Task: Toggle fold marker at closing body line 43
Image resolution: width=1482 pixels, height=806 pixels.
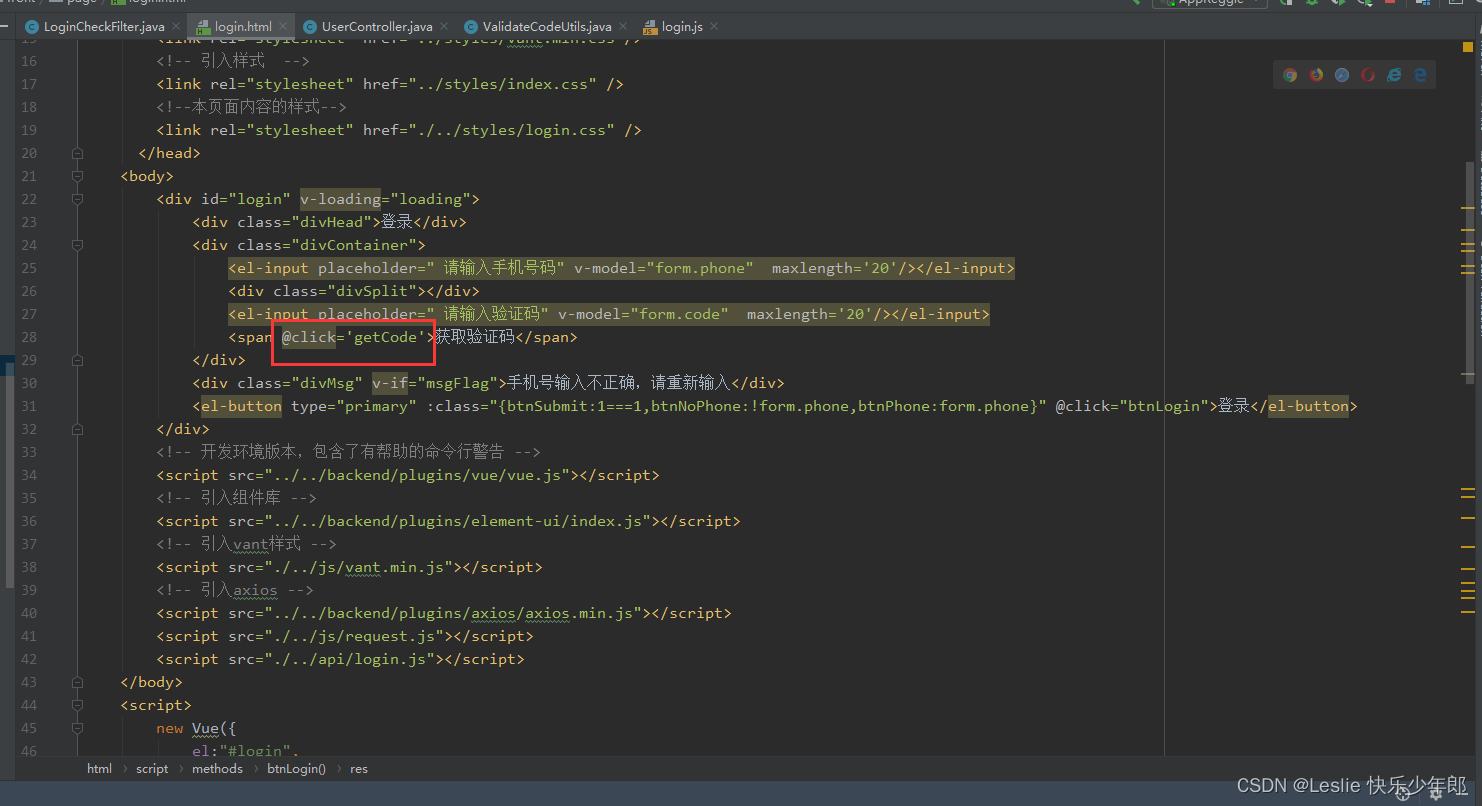Action: point(77,682)
